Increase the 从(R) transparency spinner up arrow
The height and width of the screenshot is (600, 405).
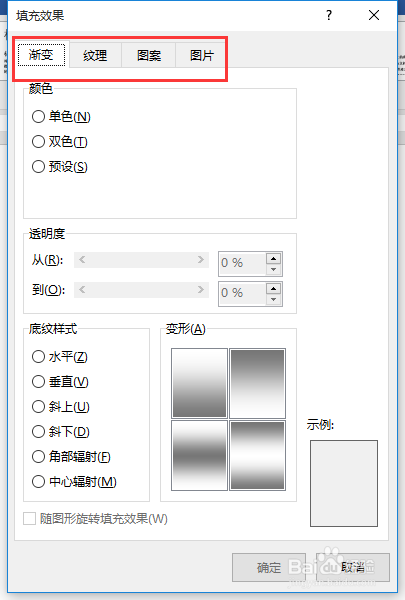273,259
